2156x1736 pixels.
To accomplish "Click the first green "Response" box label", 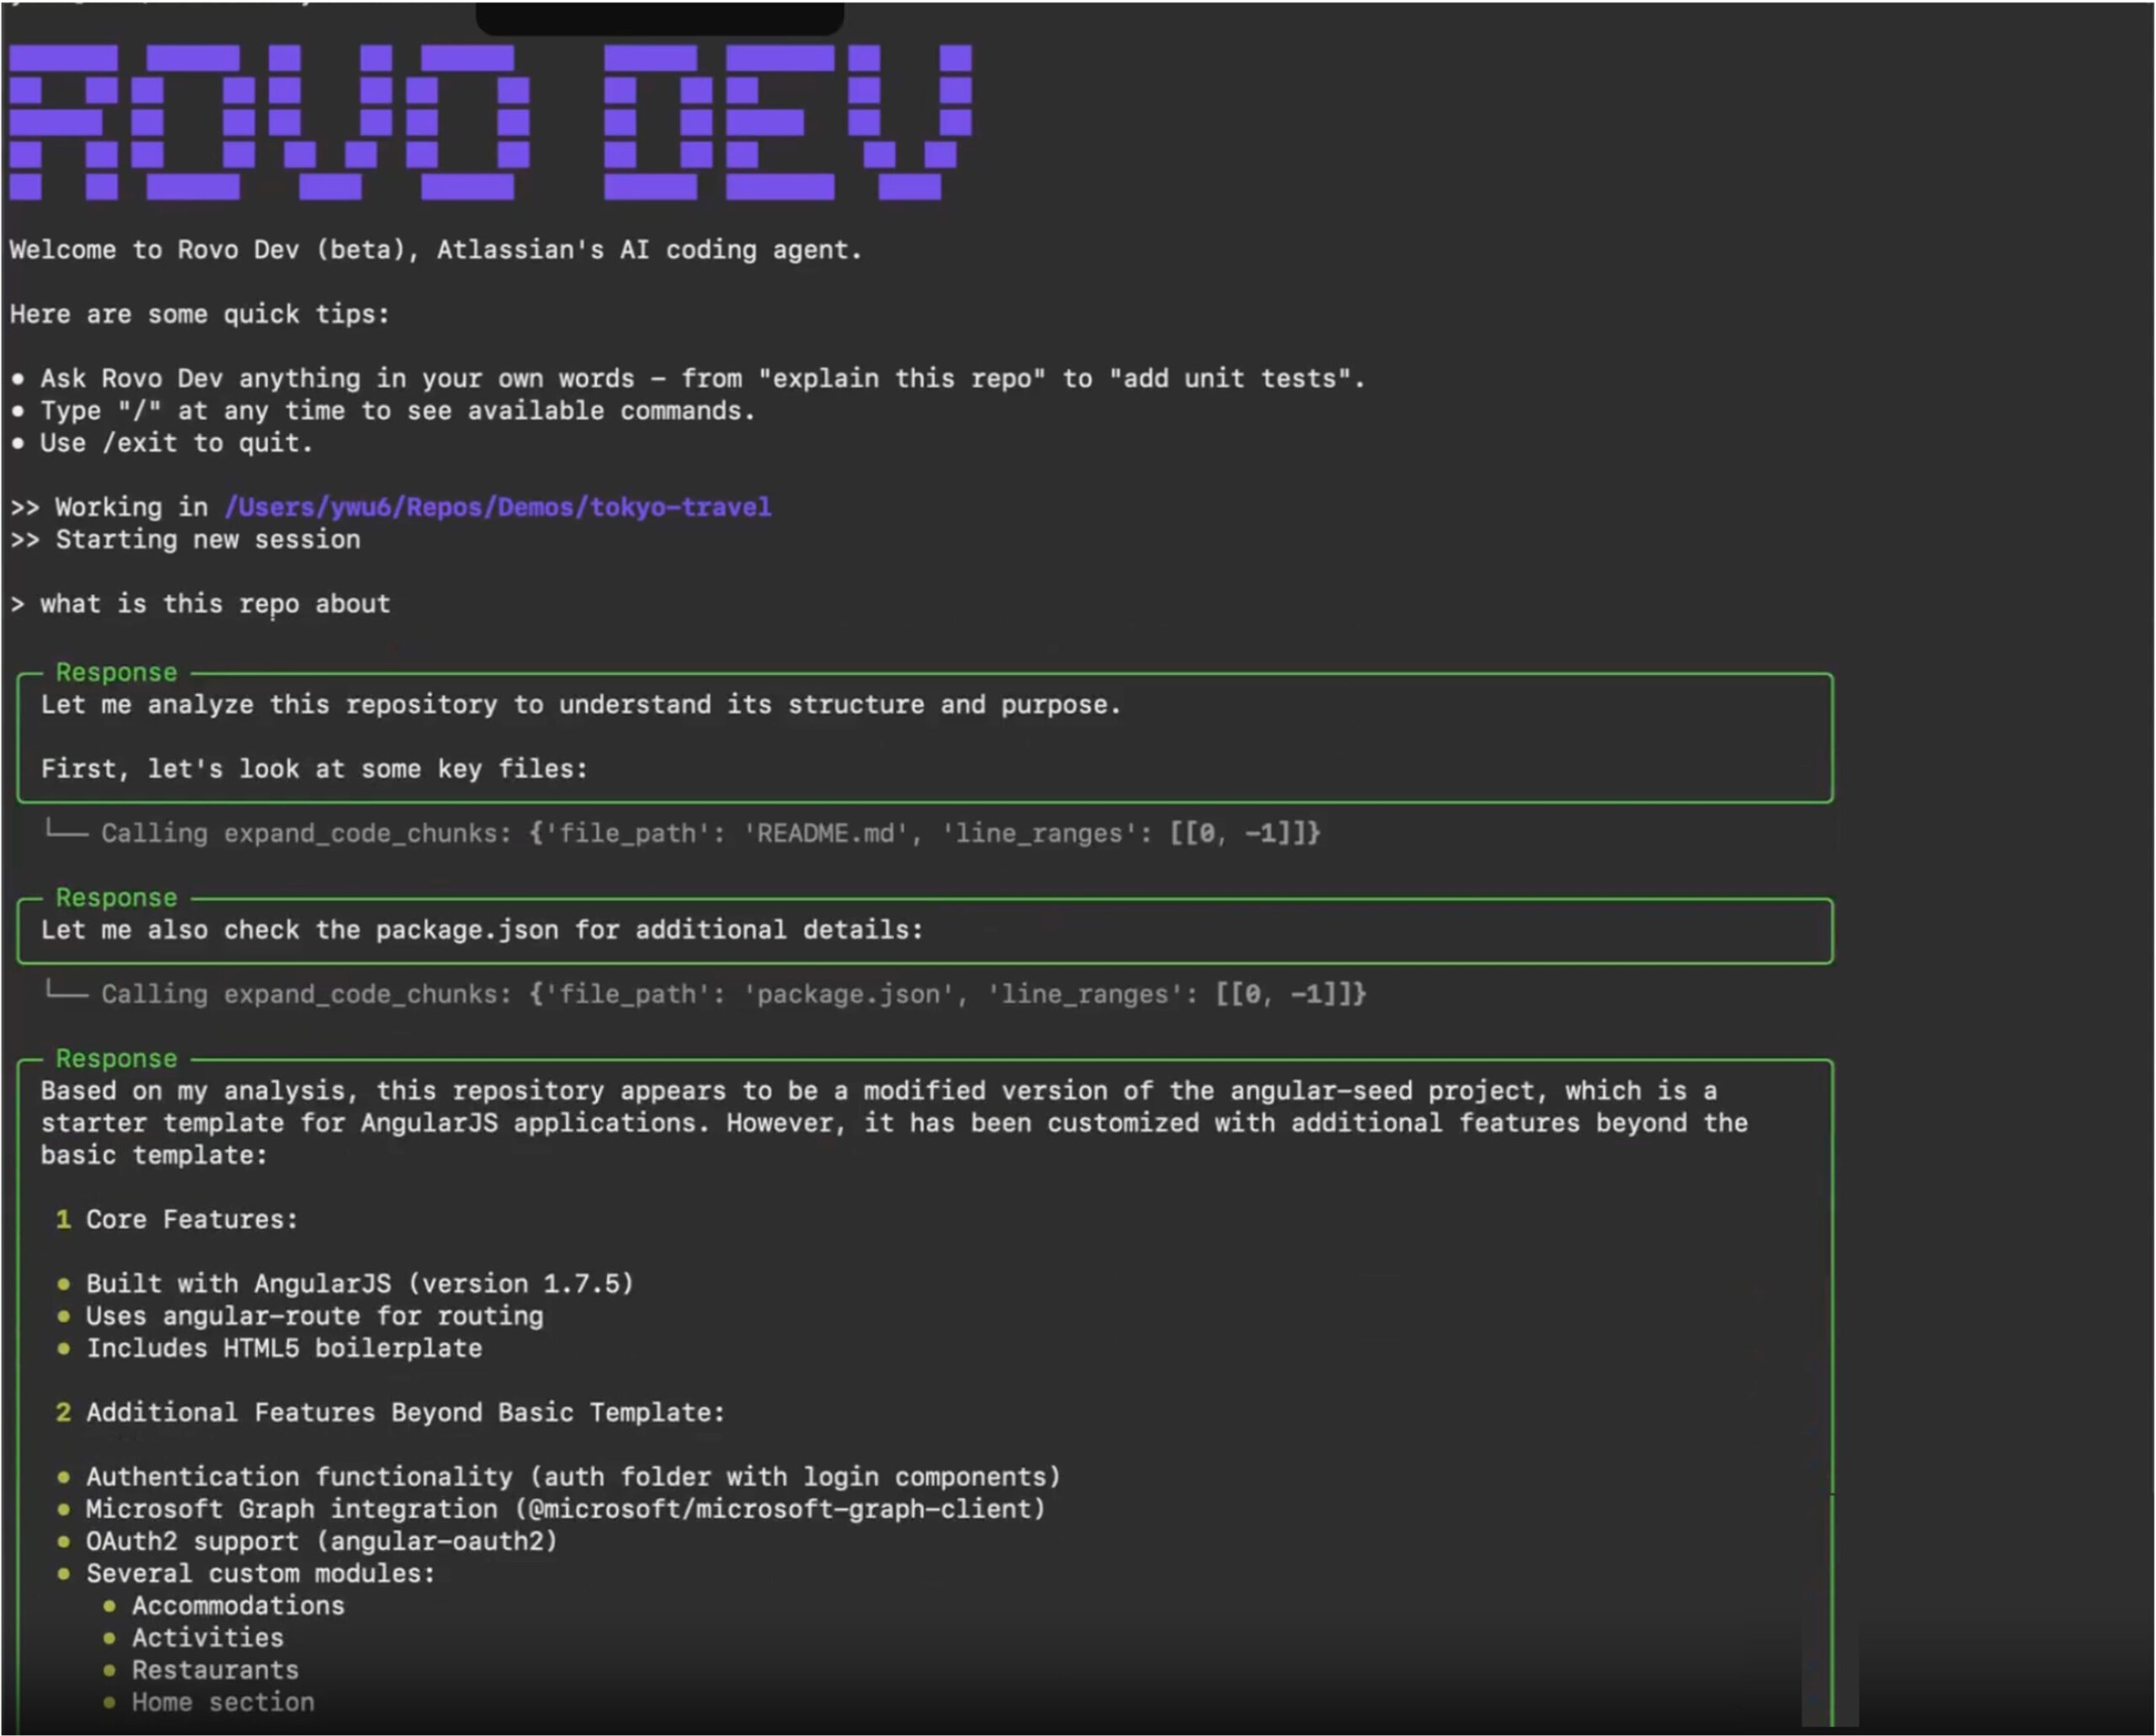I will [116, 673].
